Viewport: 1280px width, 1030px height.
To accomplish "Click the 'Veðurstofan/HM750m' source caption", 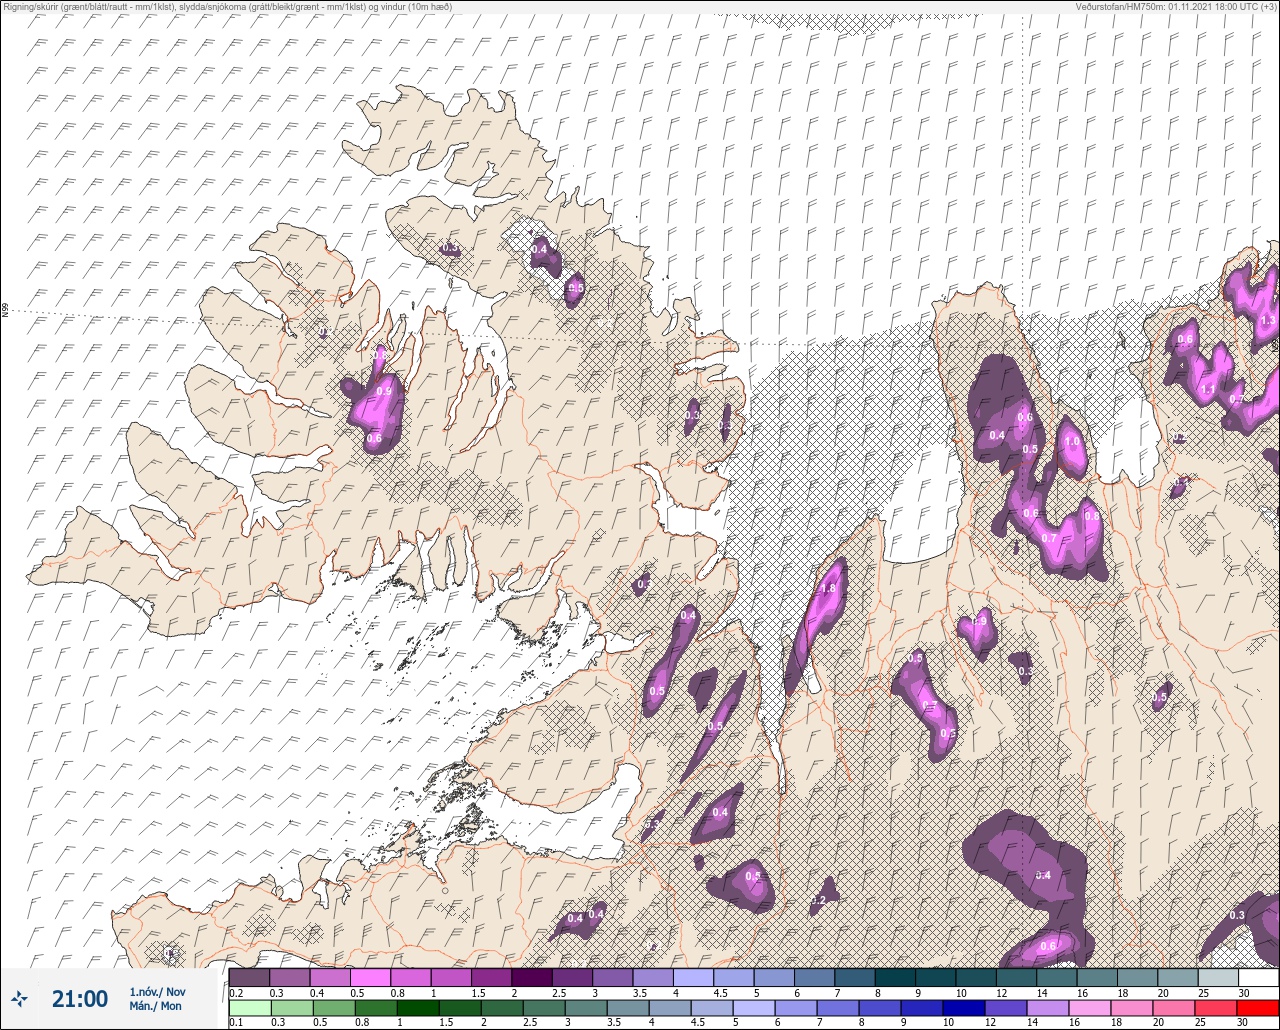I will pos(1176,6).
